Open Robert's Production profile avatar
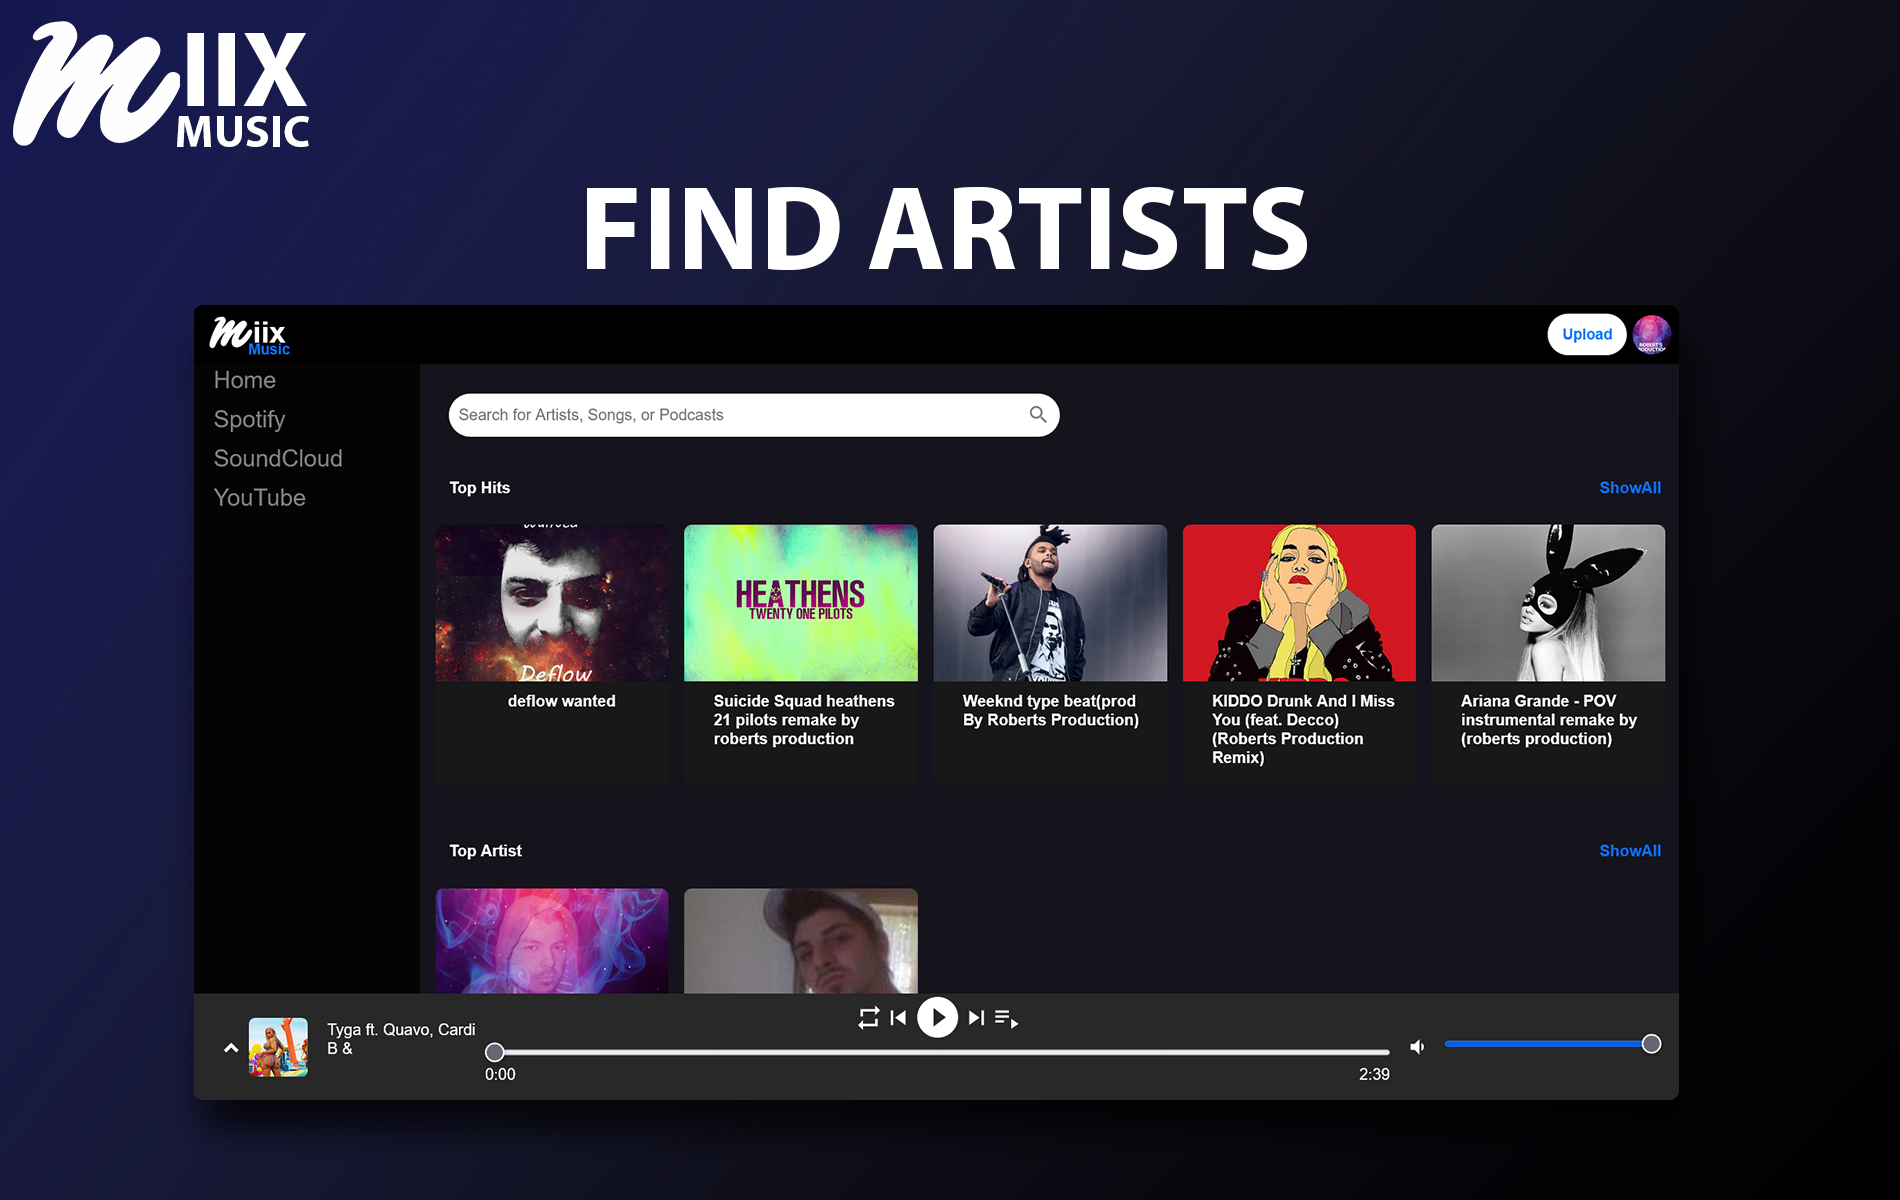 coord(1652,334)
